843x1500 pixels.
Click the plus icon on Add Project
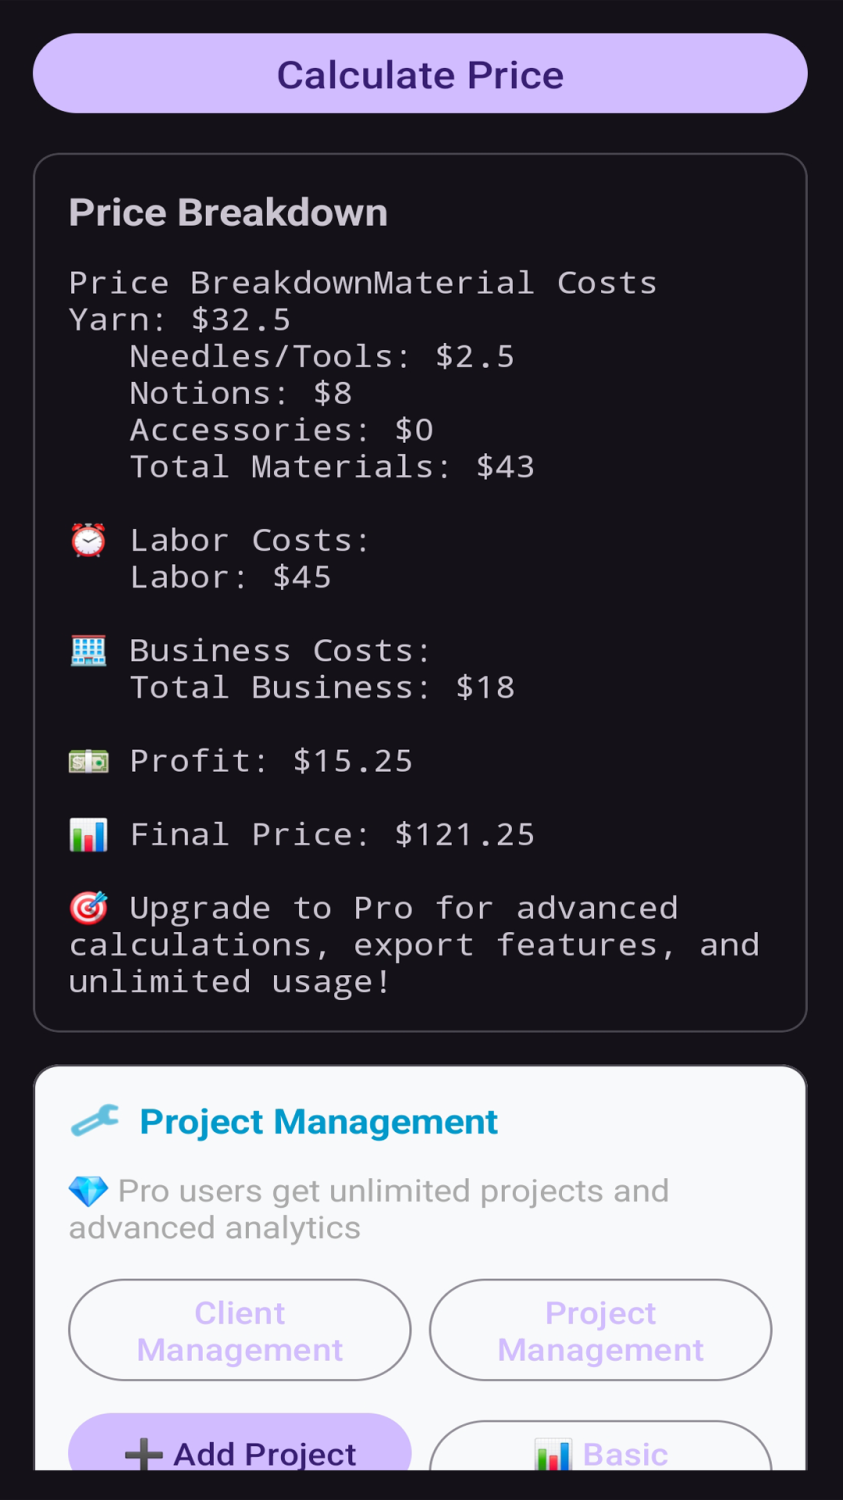point(143,1454)
